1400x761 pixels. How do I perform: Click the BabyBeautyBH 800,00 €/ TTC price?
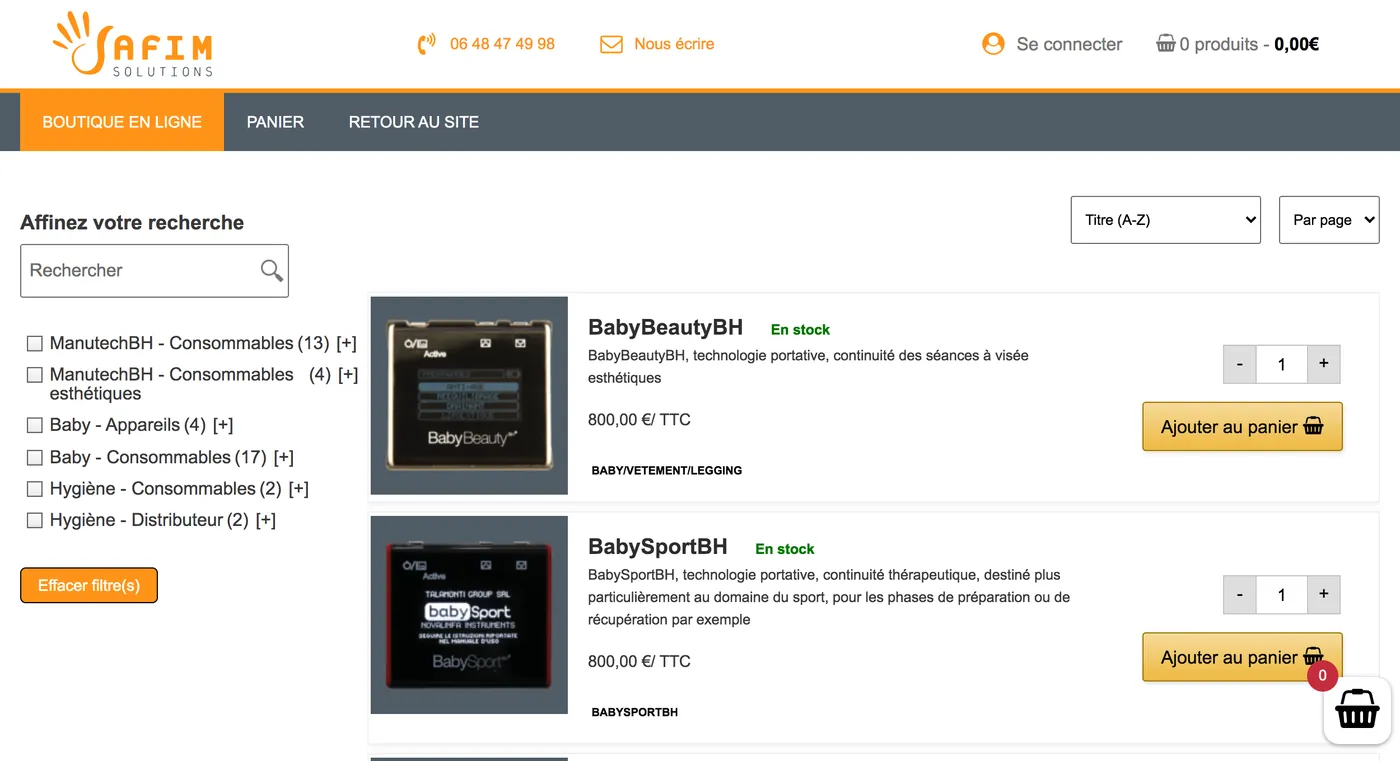point(639,420)
